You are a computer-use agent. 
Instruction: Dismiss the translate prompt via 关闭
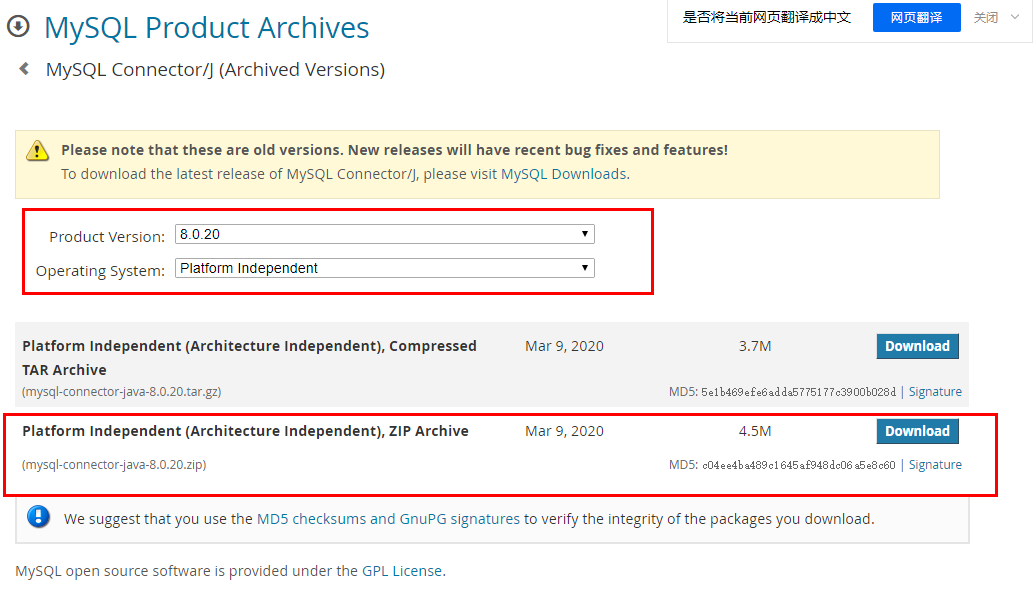984,17
